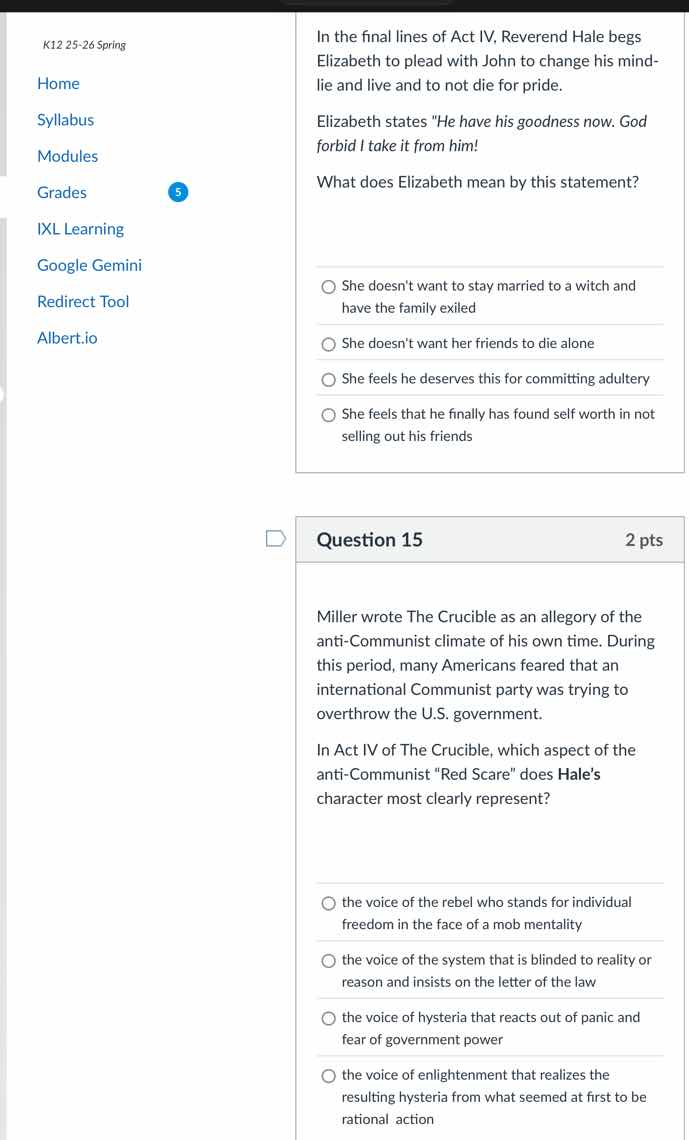
Task: Pick 'voice of hysteria' answer choice
Action: pos(329,1018)
